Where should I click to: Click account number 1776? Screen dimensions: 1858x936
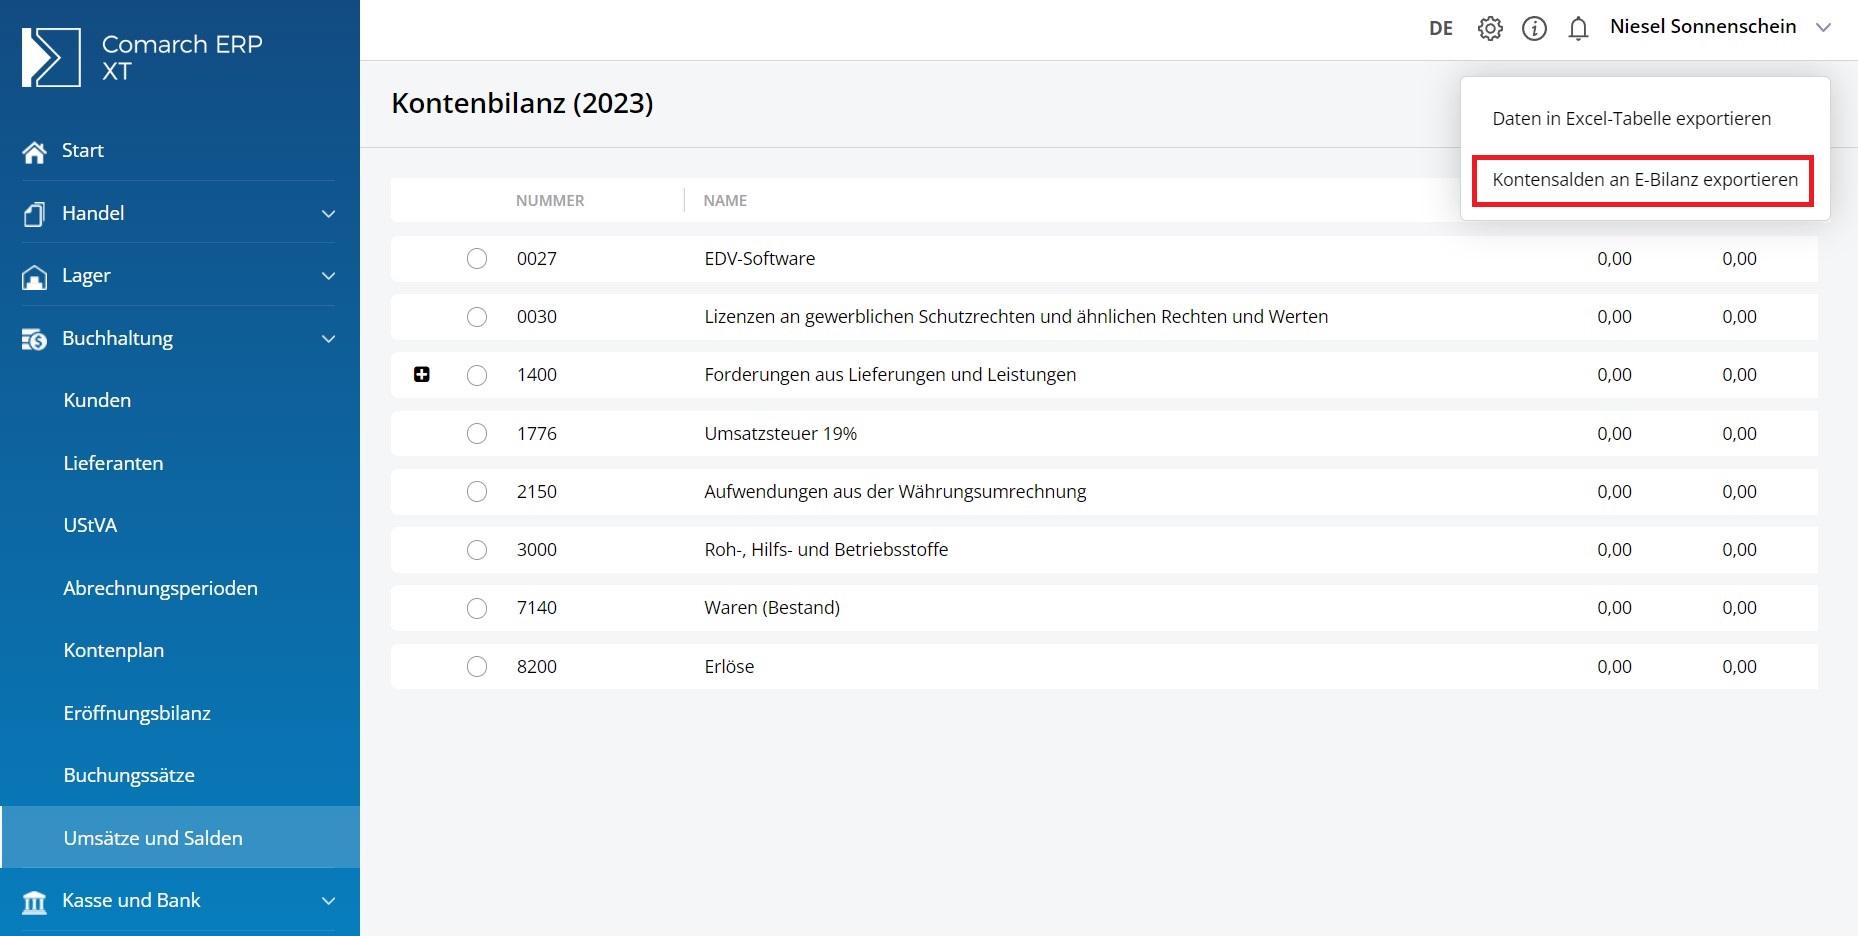point(537,433)
